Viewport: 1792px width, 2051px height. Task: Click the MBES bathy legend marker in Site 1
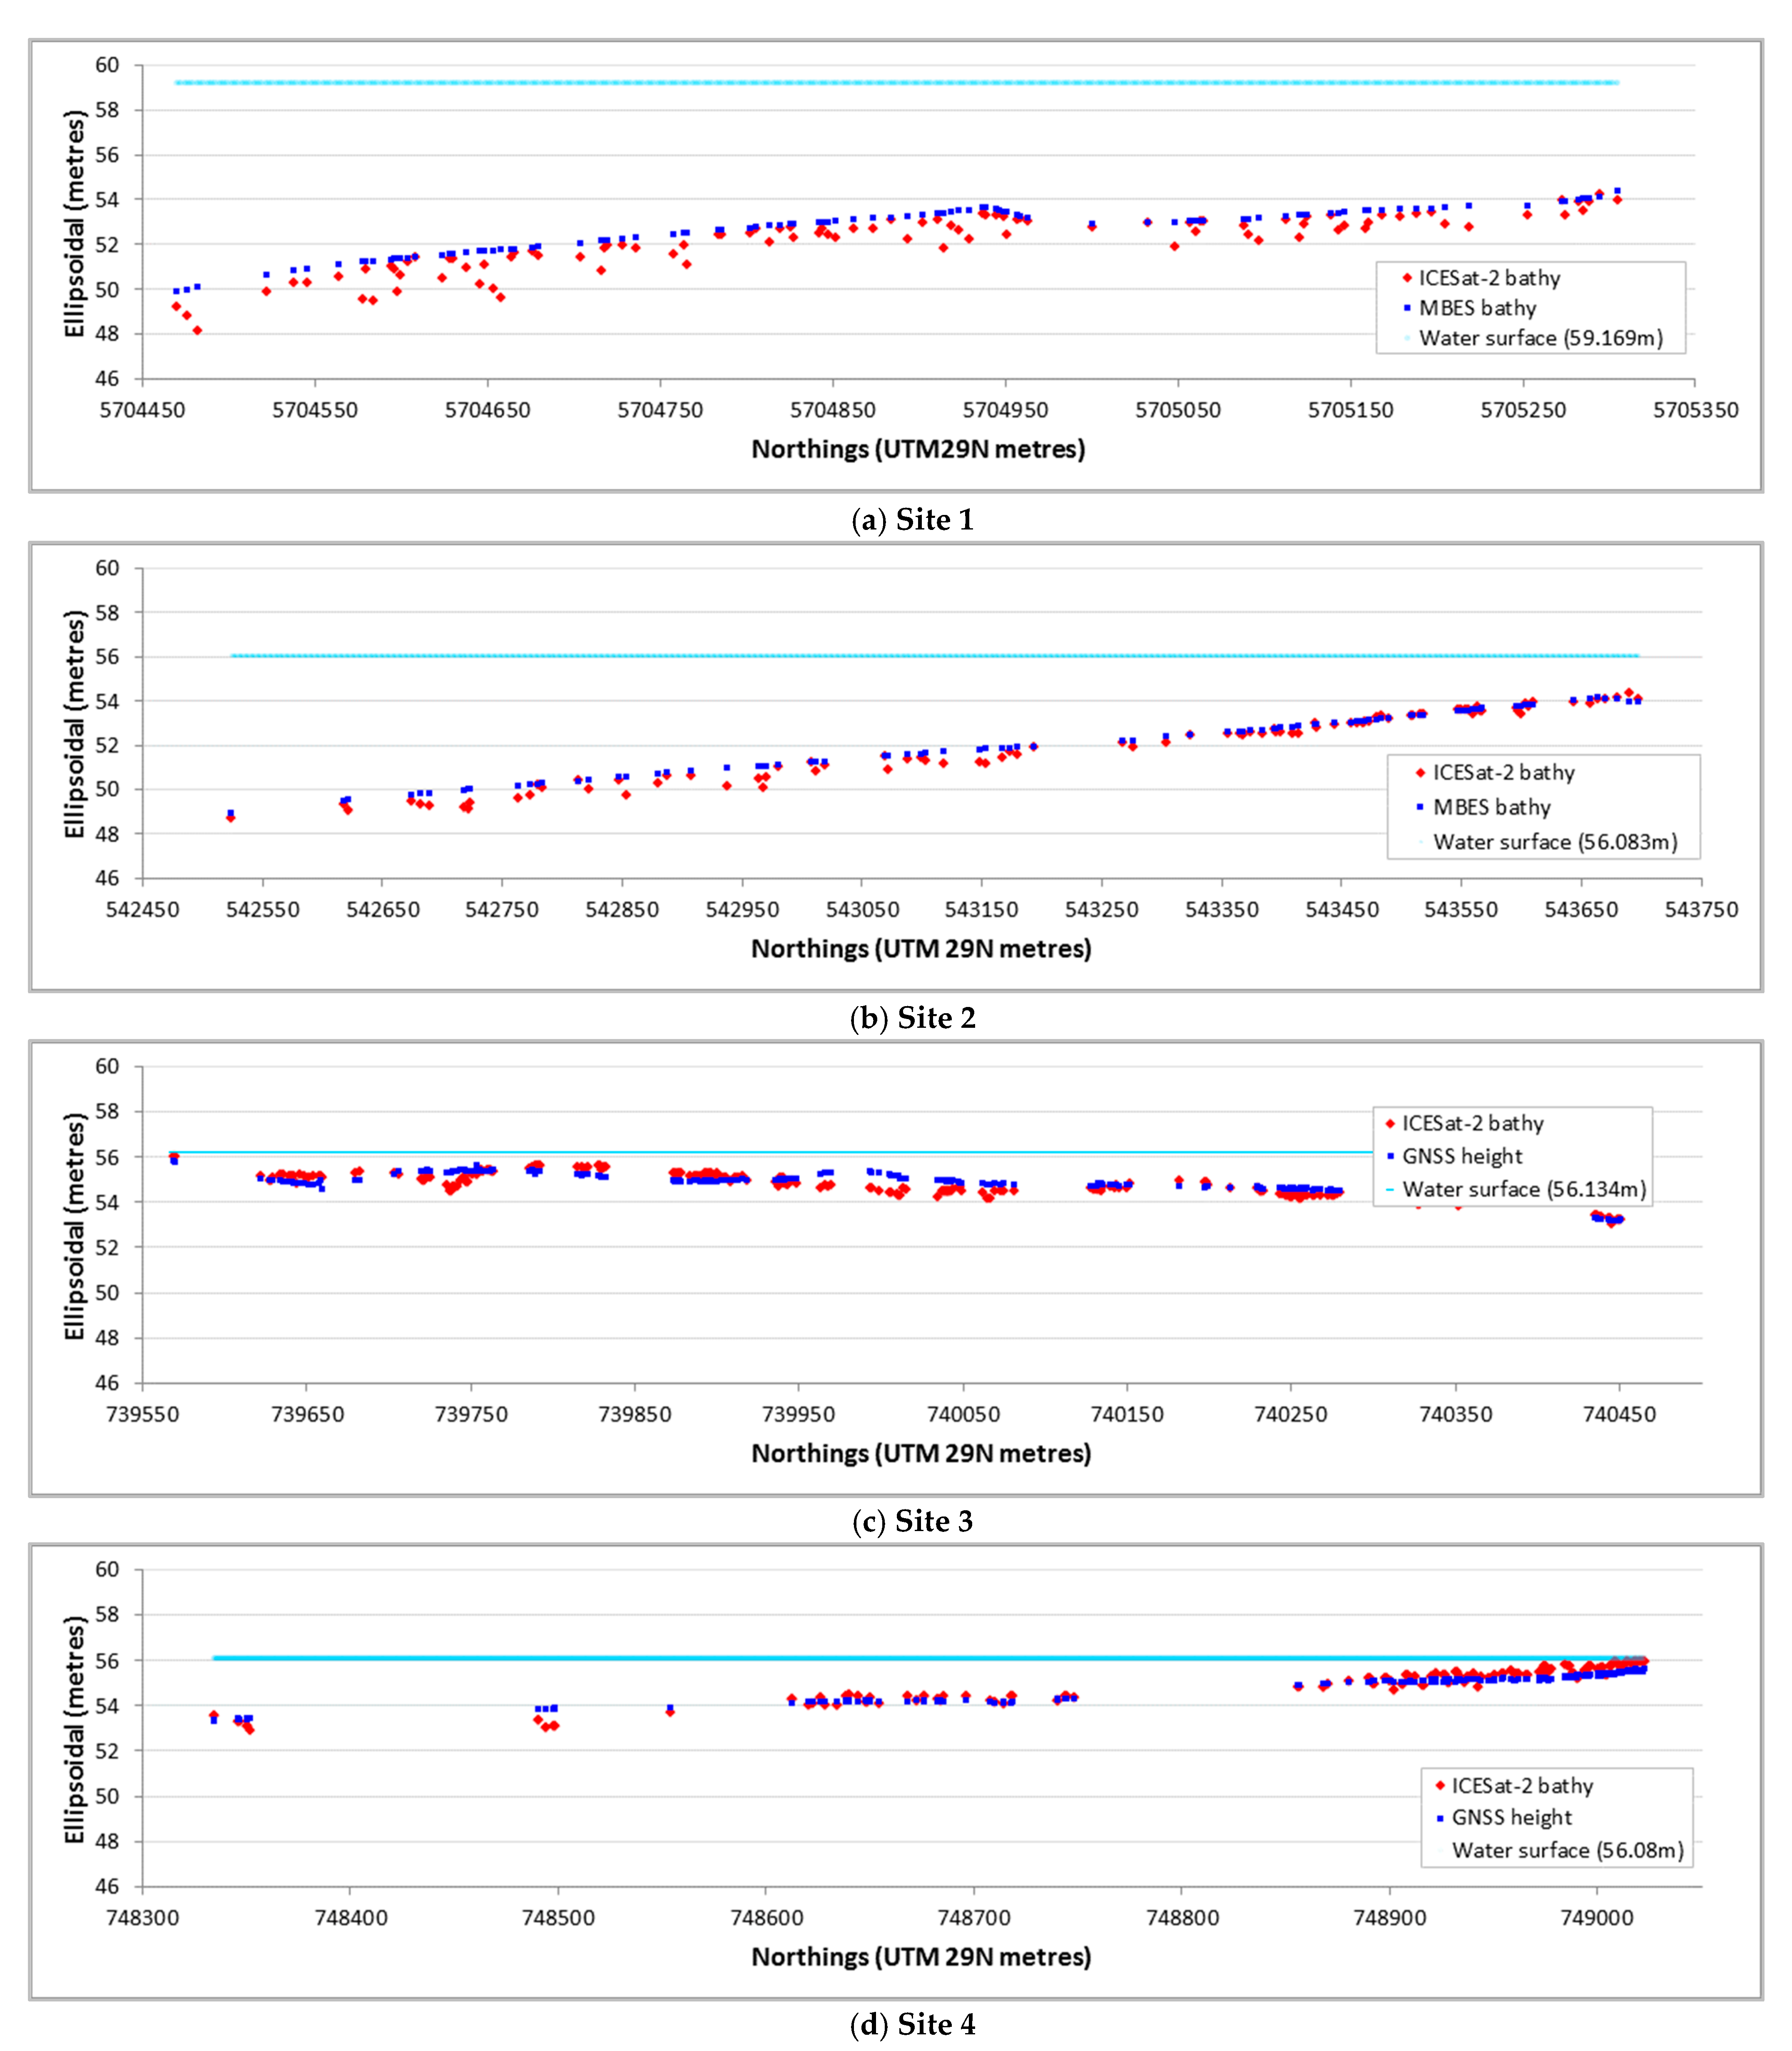(1406, 308)
